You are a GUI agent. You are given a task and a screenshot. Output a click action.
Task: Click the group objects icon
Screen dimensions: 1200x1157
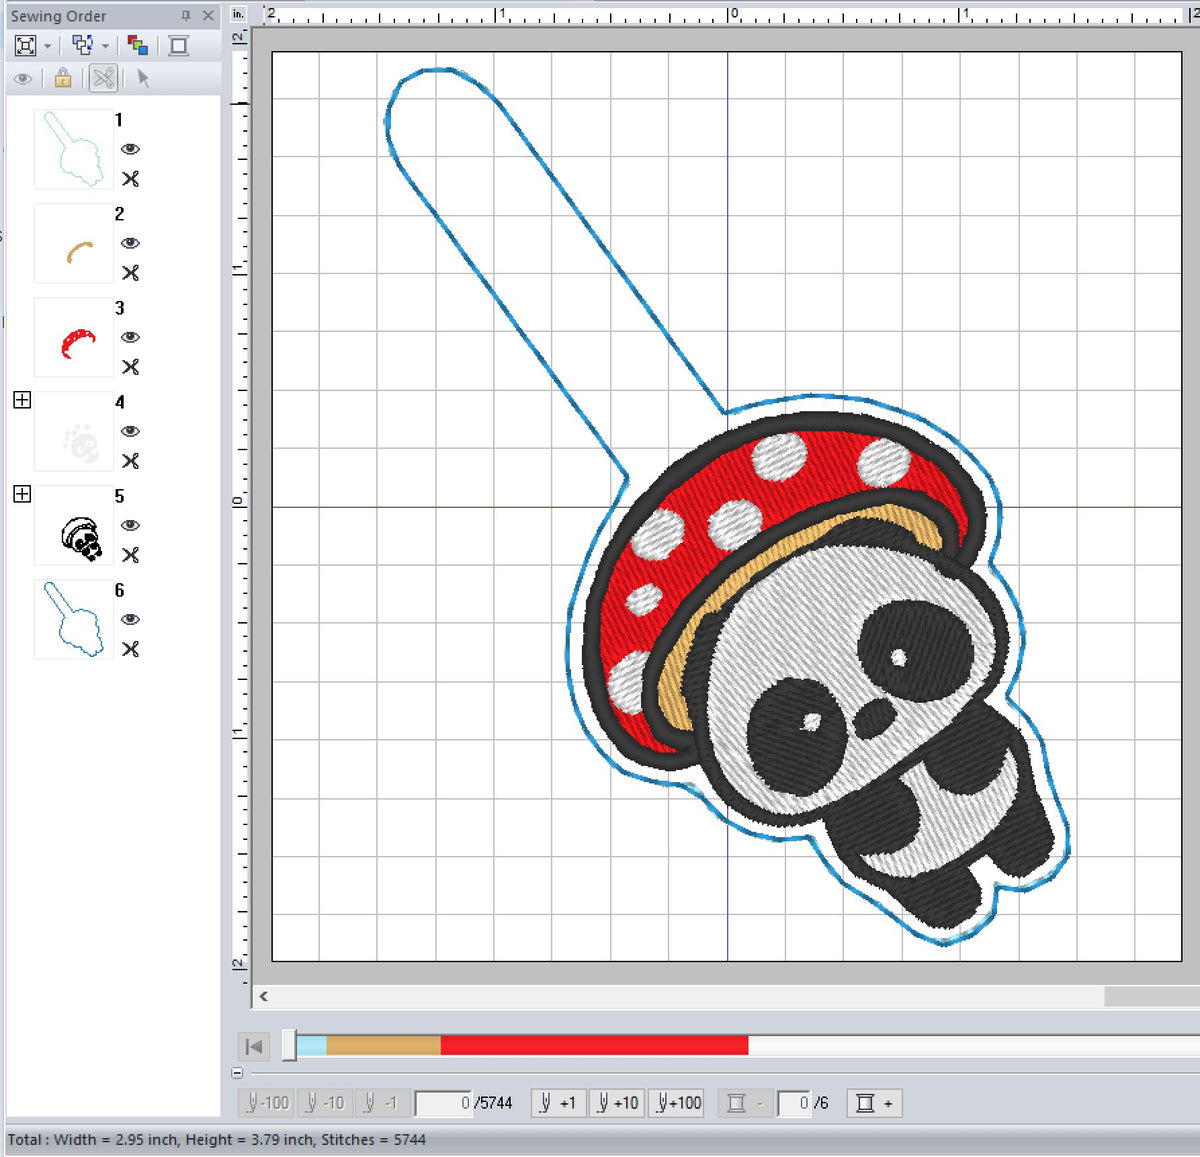(82, 45)
